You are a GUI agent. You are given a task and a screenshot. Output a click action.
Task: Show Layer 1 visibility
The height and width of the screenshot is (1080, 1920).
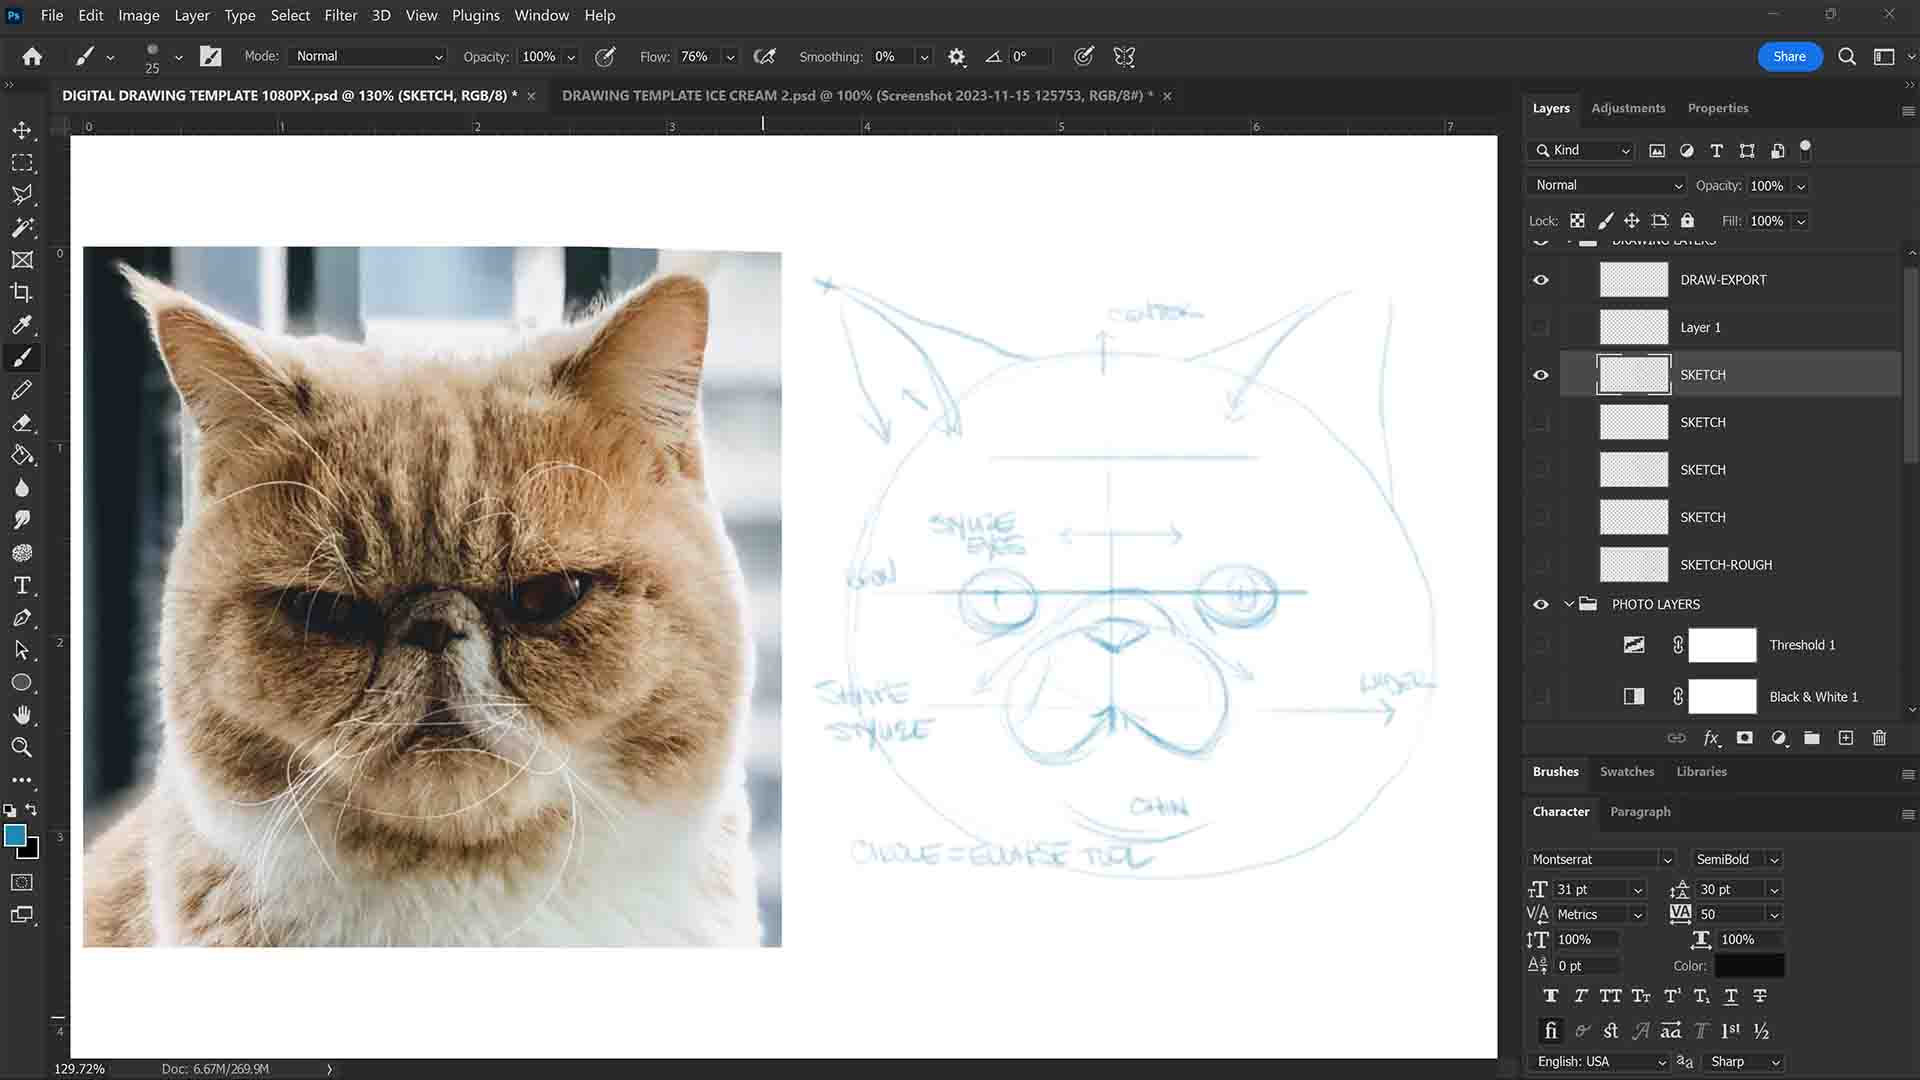[1541, 327]
